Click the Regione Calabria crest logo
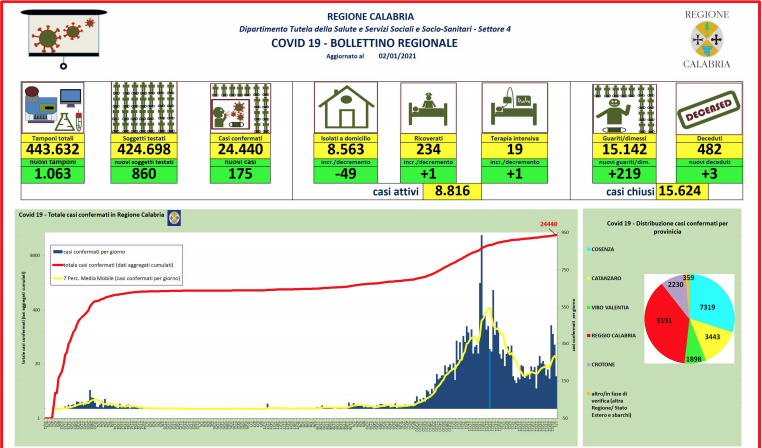 [x=706, y=40]
